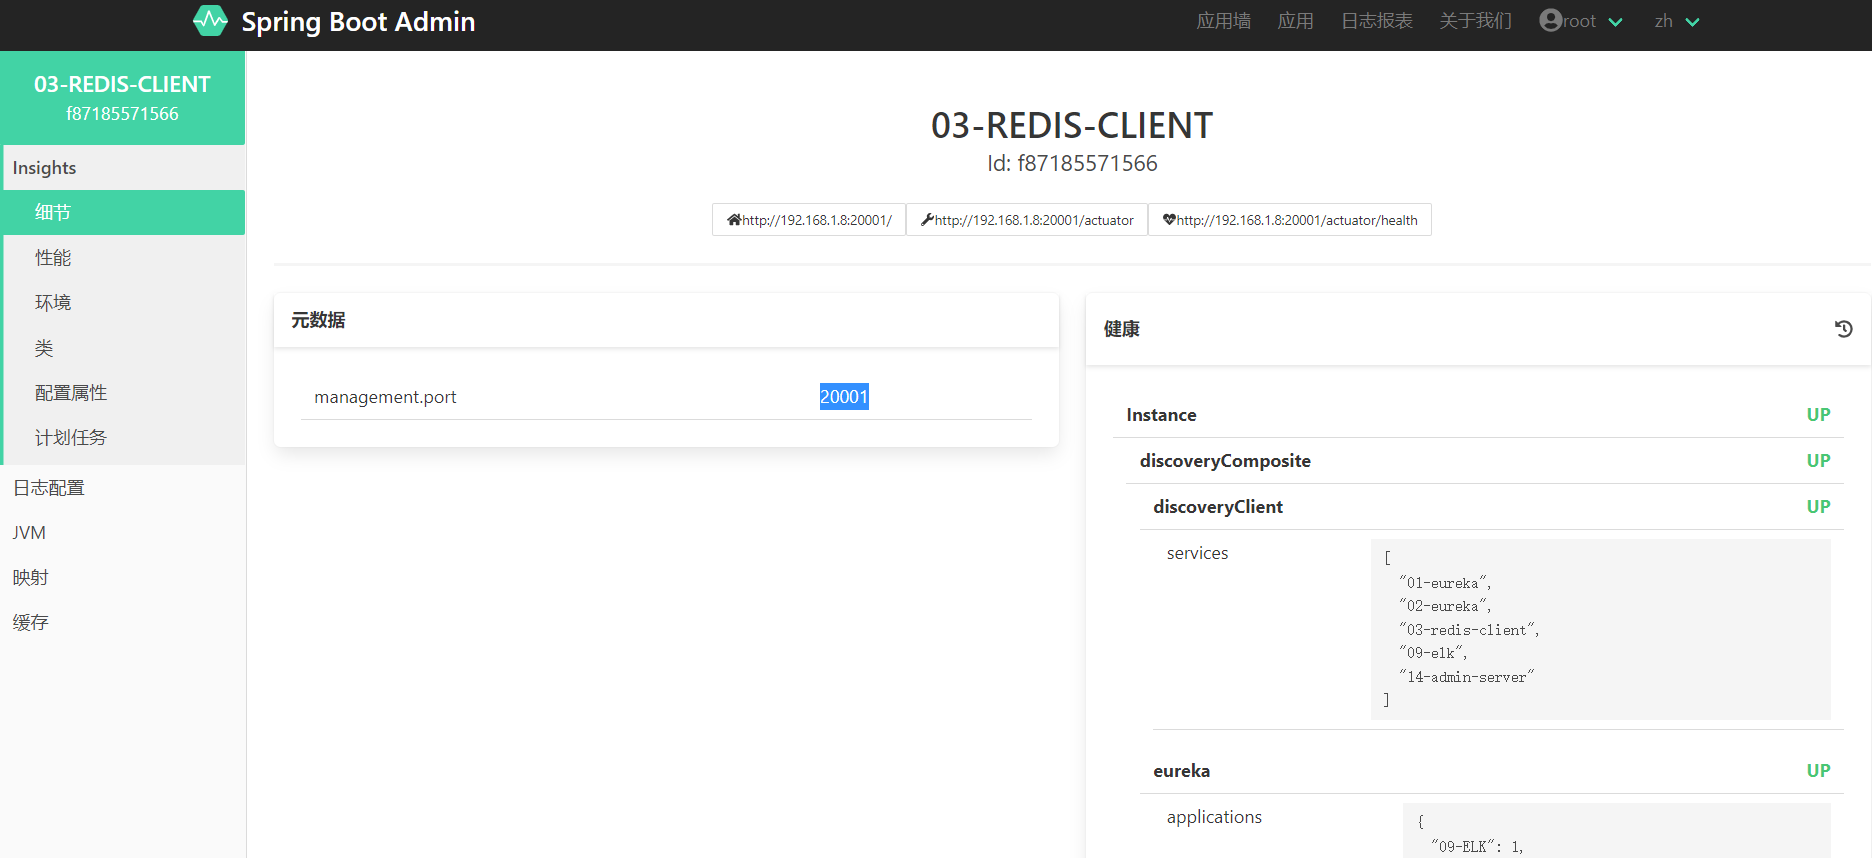Image resolution: width=1872 pixels, height=858 pixels.
Task: Click the UP status for discoveryClient
Action: (x=1818, y=507)
